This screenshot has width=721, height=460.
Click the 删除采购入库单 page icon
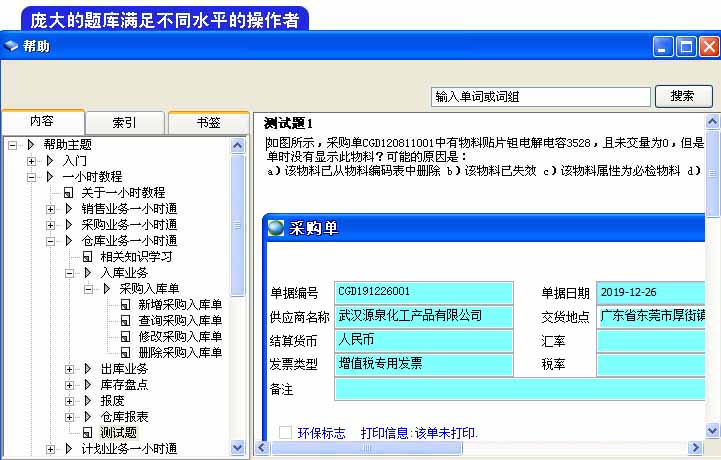126,353
